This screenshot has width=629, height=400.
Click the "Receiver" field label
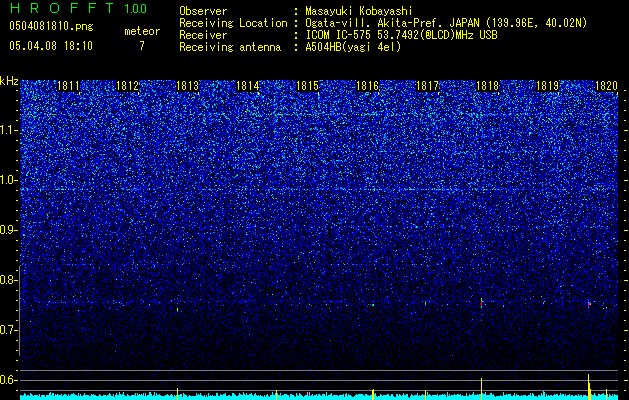tap(203, 35)
